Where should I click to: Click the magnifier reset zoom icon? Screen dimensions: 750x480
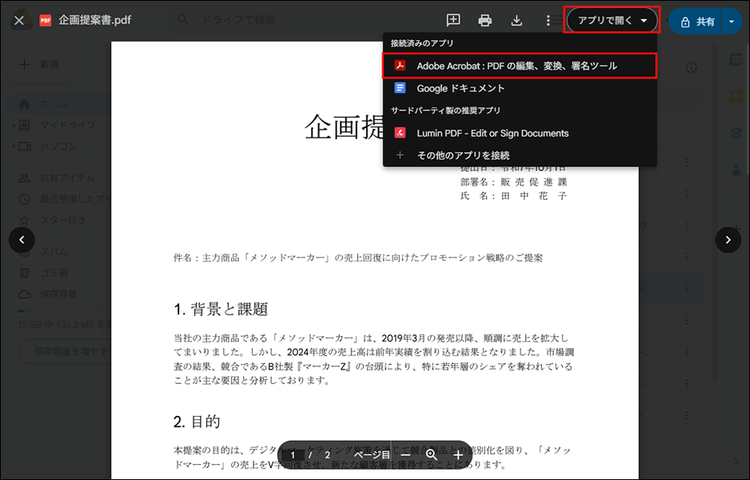point(432,454)
